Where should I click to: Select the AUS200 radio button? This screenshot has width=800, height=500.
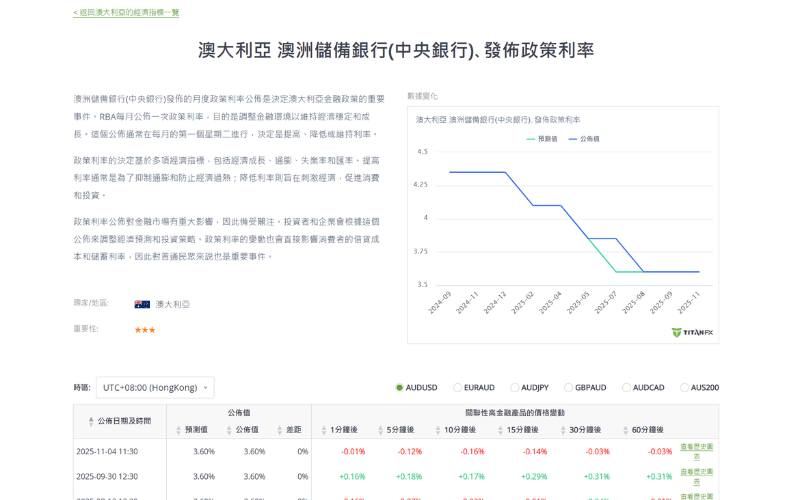(x=684, y=388)
